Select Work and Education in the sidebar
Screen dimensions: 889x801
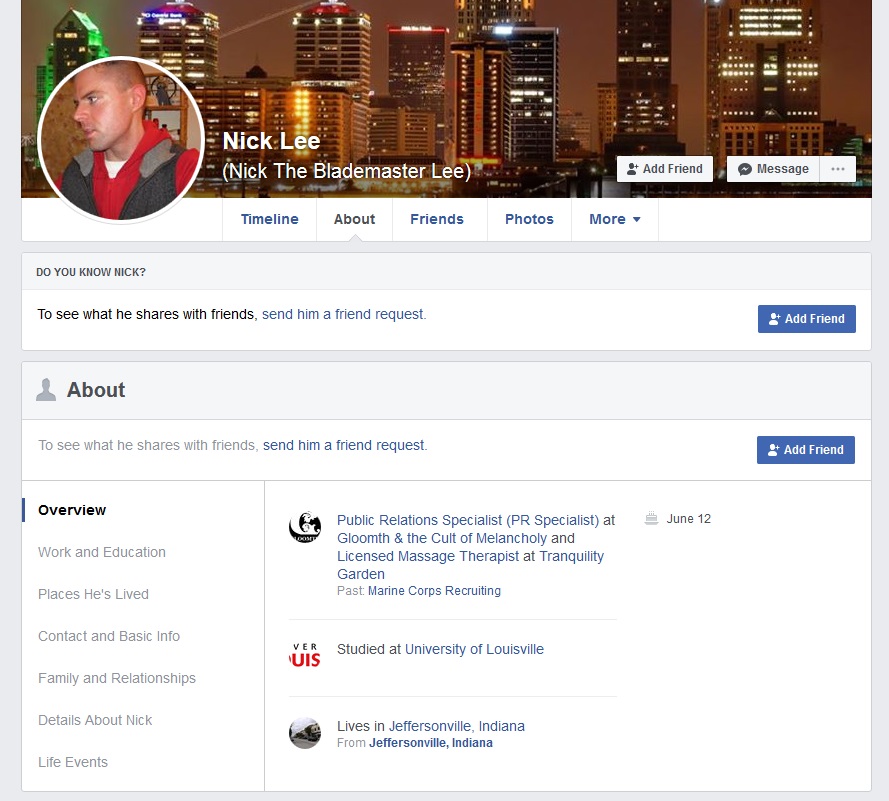pos(102,552)
